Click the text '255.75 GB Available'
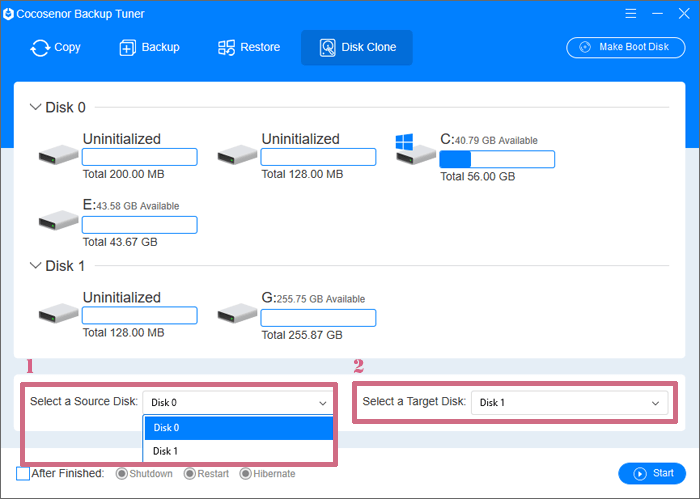700x499 pixels. (321, 299)
